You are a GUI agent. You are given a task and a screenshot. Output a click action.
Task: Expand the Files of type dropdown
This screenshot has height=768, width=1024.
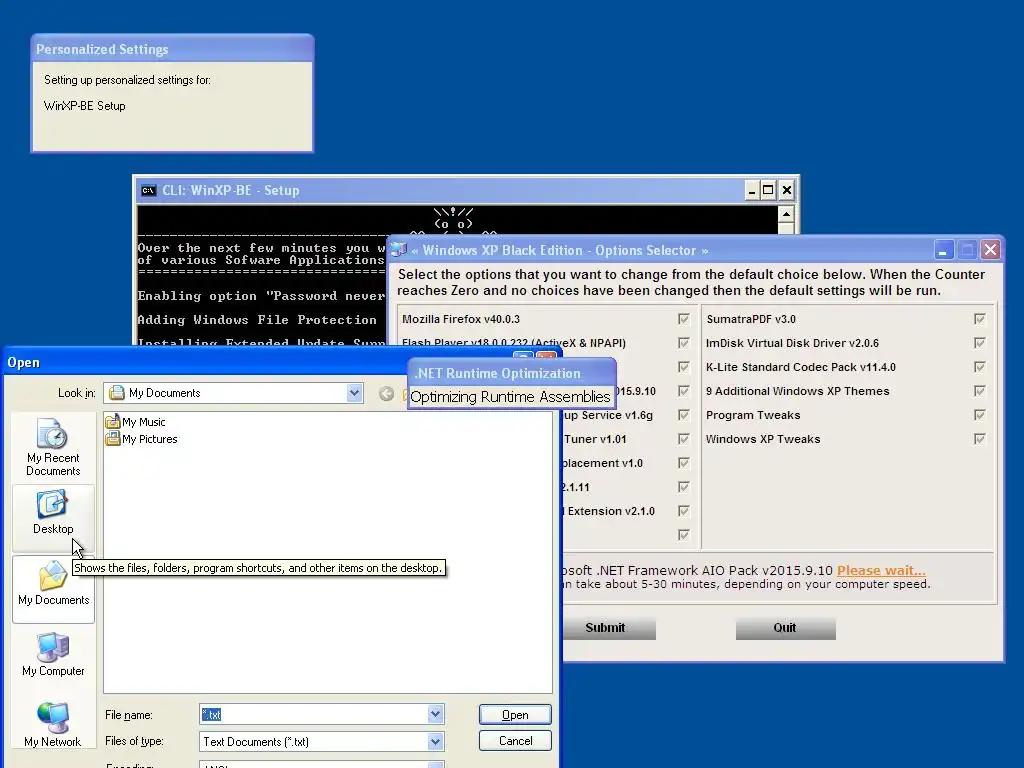point(436,741)
